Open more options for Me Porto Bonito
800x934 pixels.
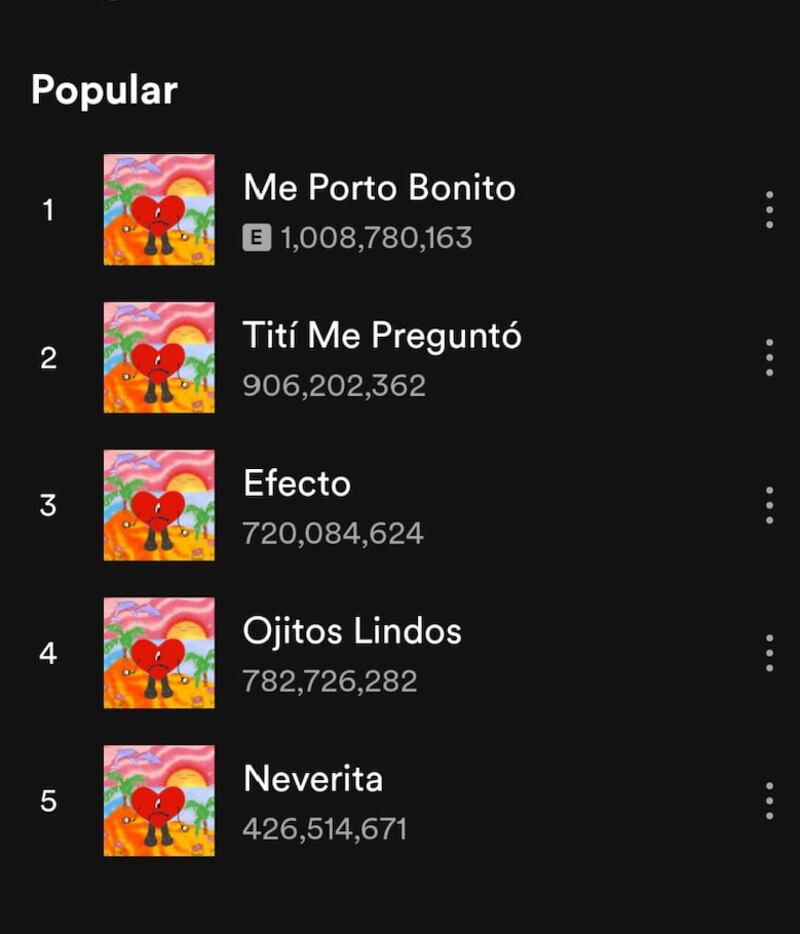[x=769, y=210]
